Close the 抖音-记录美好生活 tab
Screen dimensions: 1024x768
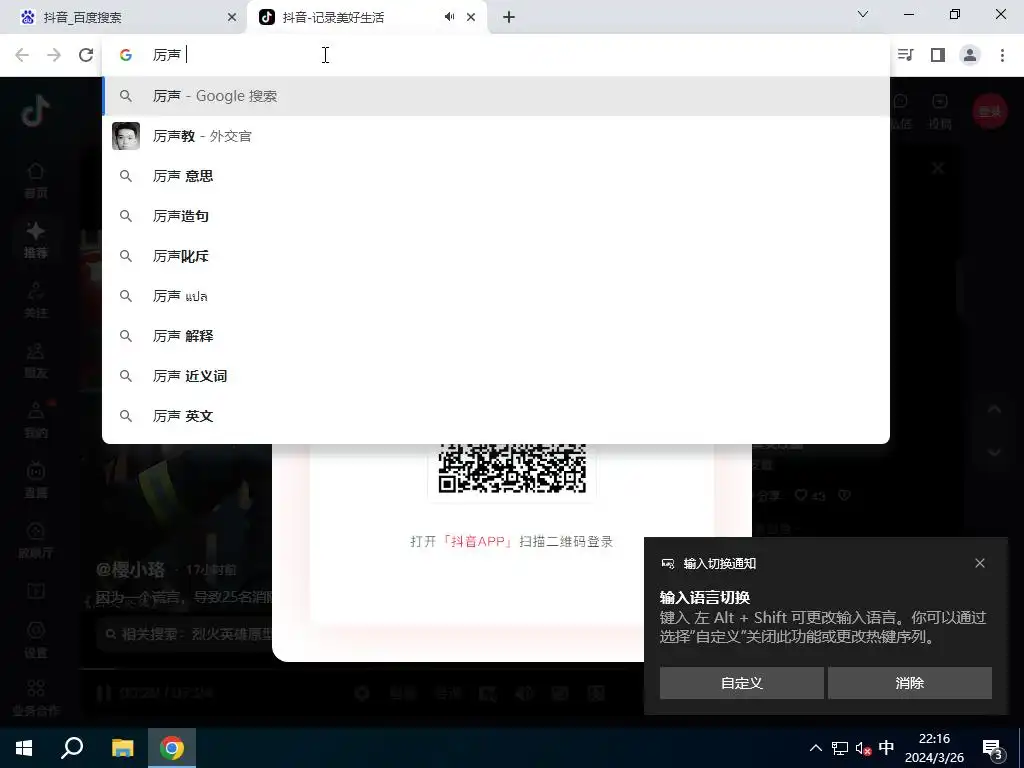[471, 18]
